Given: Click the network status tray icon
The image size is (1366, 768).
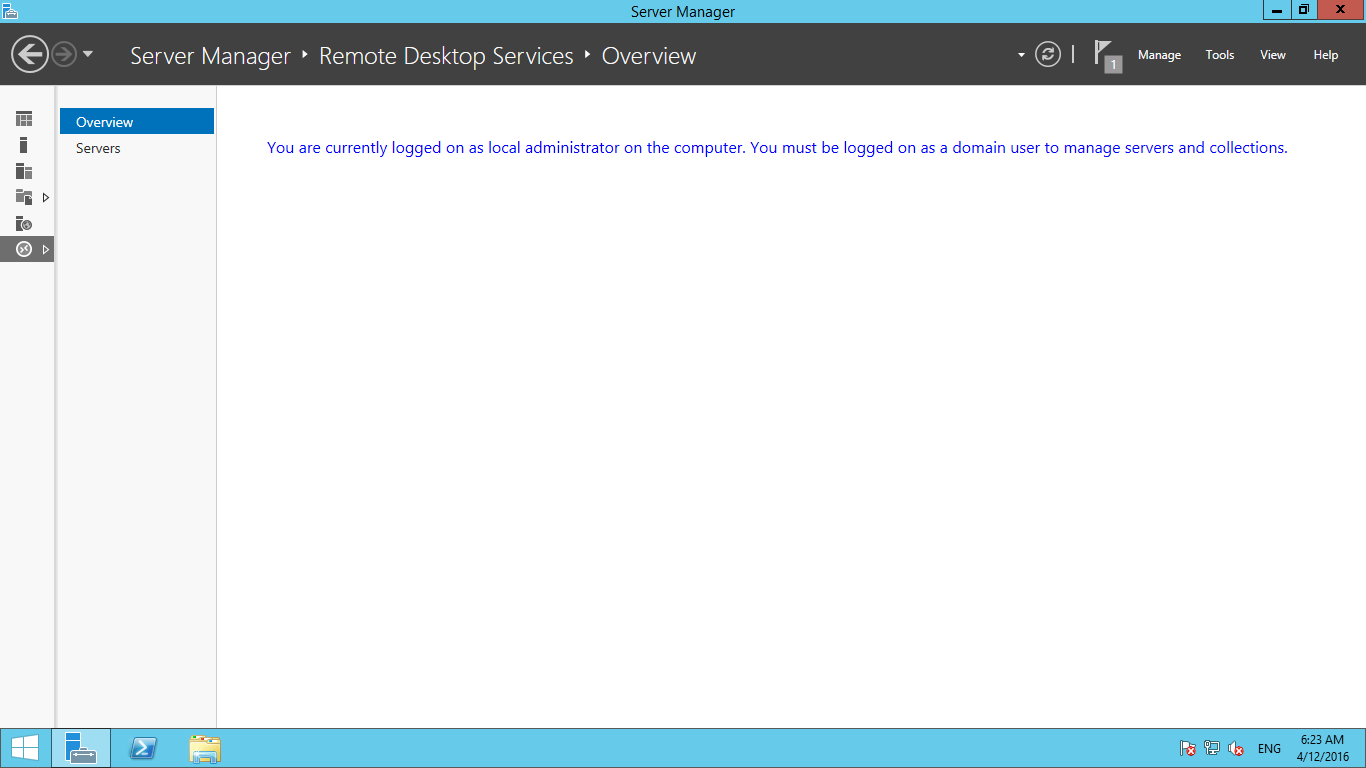Looking at the screenshot, I should (x=1212, y=748).
